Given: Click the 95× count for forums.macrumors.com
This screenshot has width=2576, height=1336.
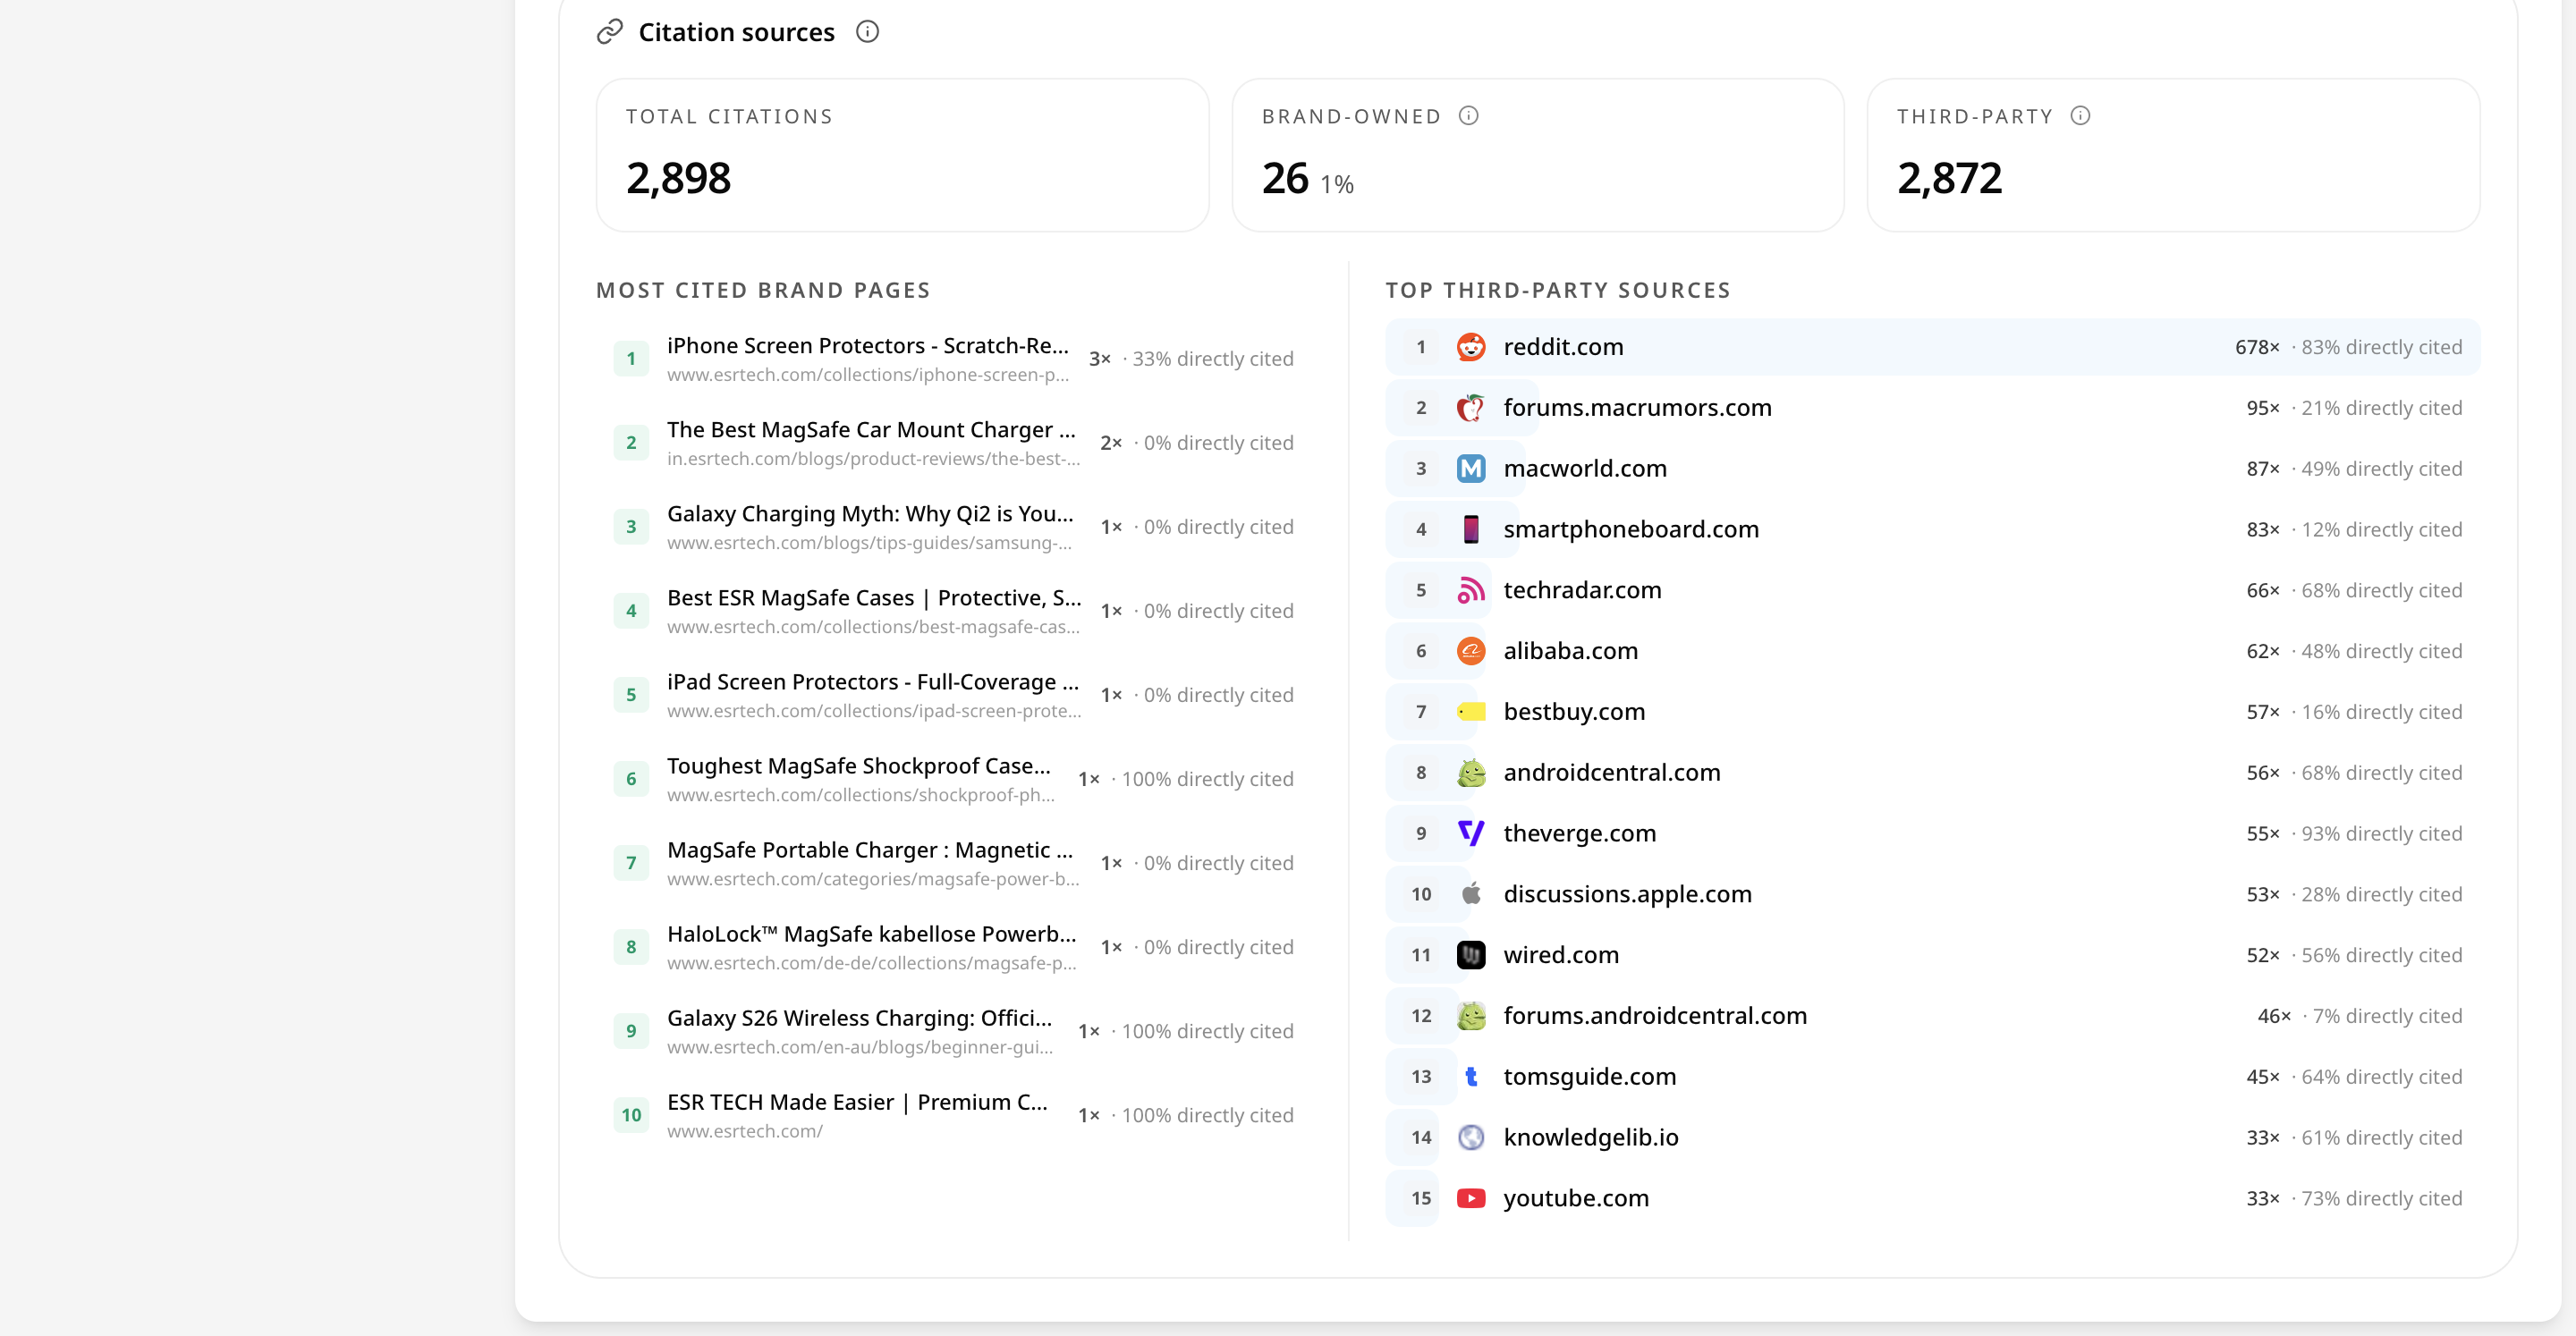Looking at the screenshot, I should pyautogui.click(x=2262, y=408).
